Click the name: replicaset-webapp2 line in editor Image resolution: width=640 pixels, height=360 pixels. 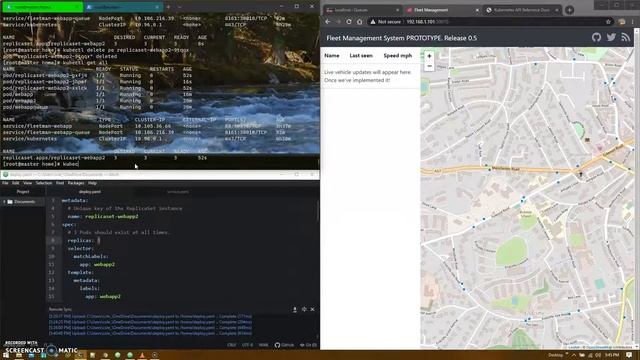point(103,216)
